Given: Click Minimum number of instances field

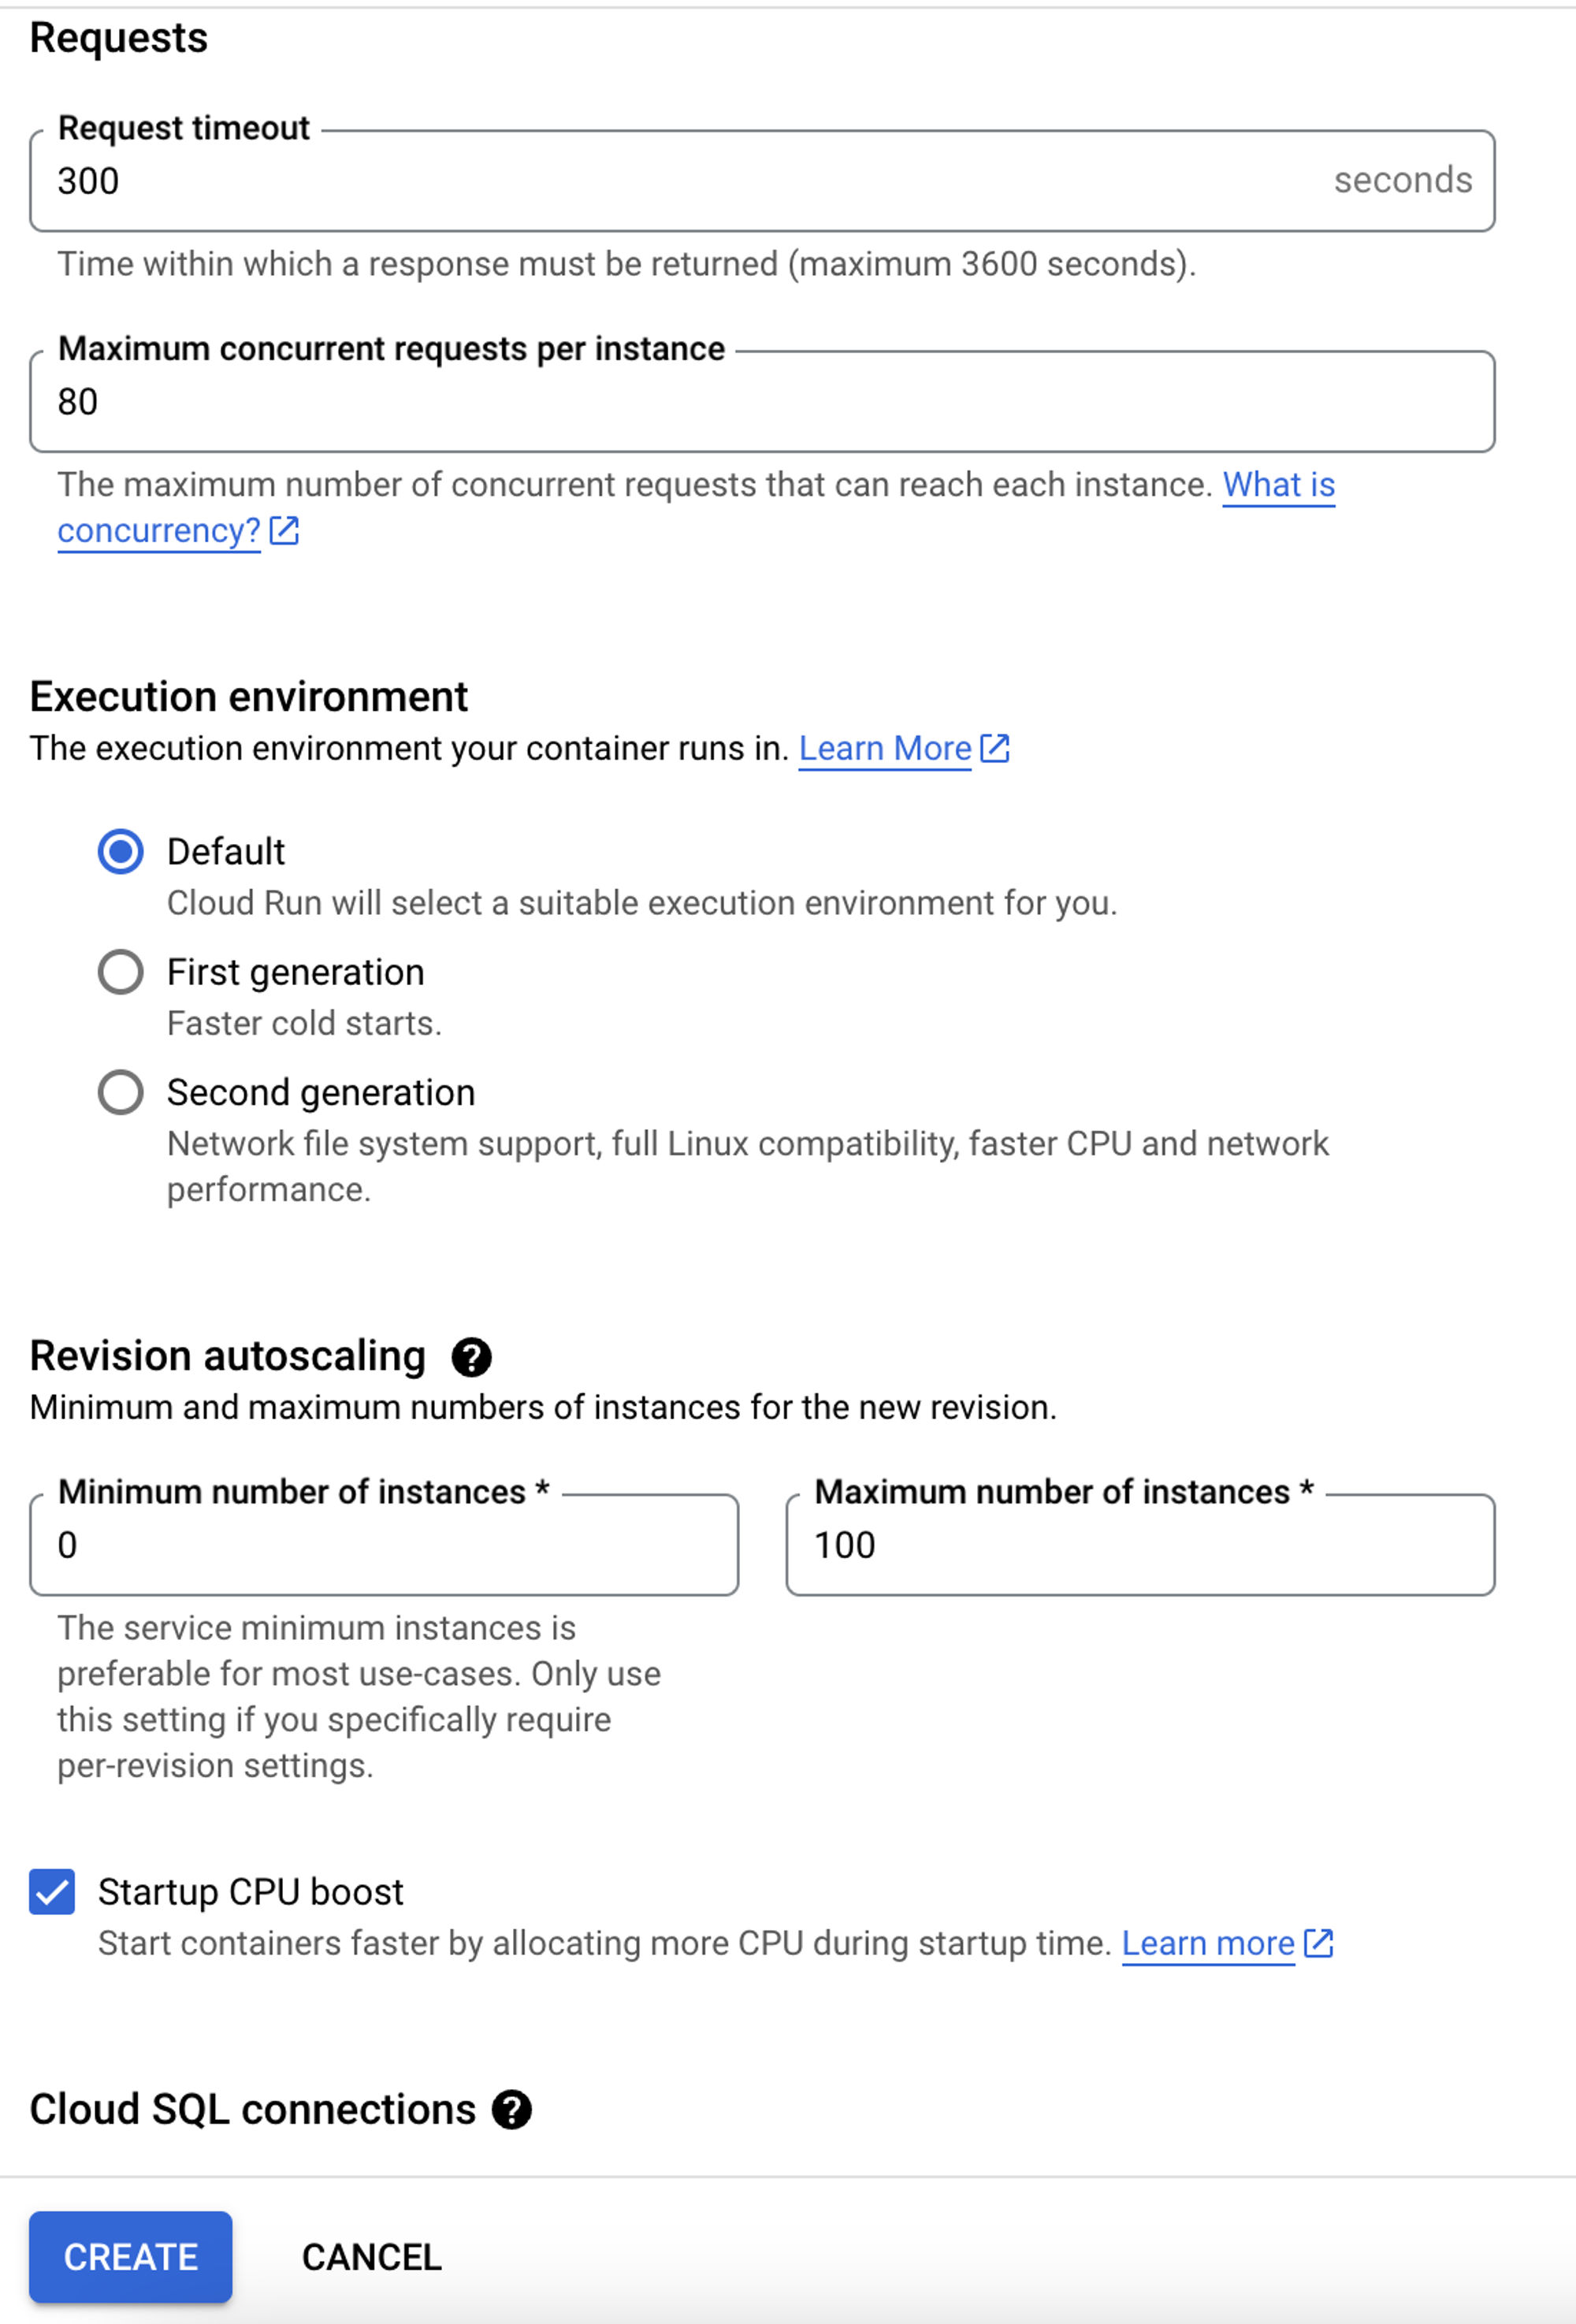Looking at the screenshot, I should coord(384,1545).
